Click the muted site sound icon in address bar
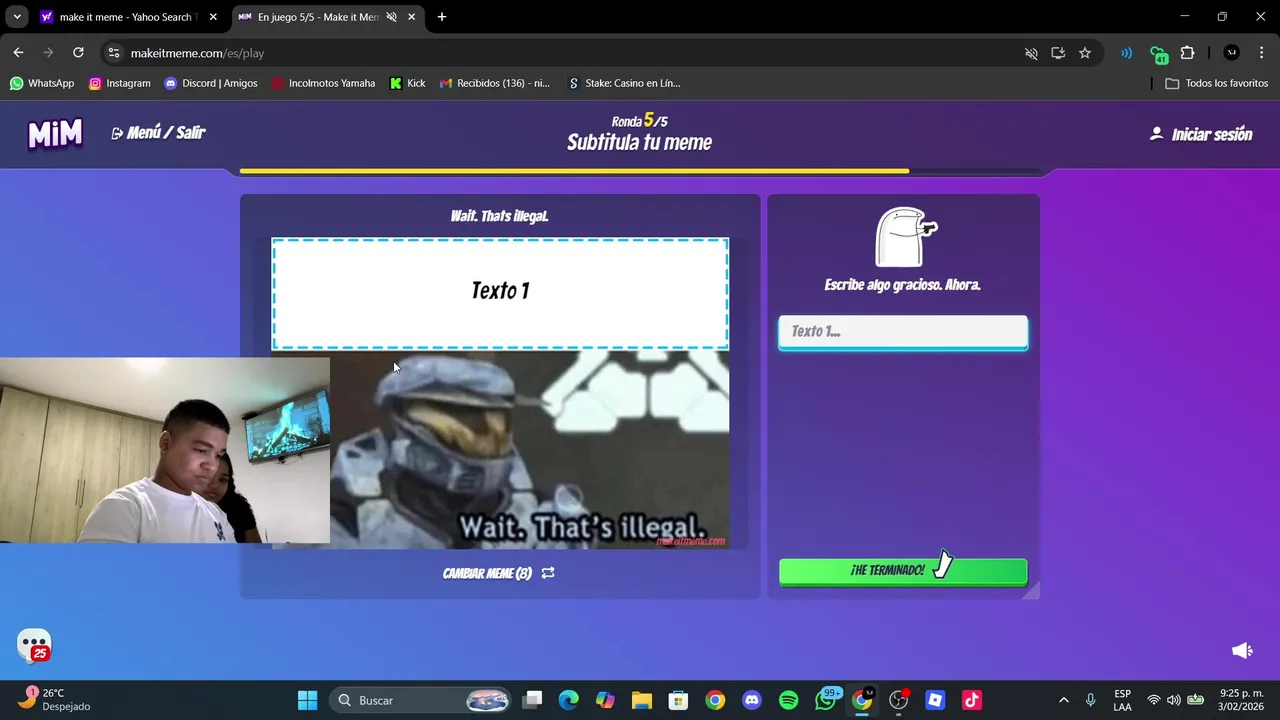Screen dimensions: 1280x720 click(x=1031, y=53)
